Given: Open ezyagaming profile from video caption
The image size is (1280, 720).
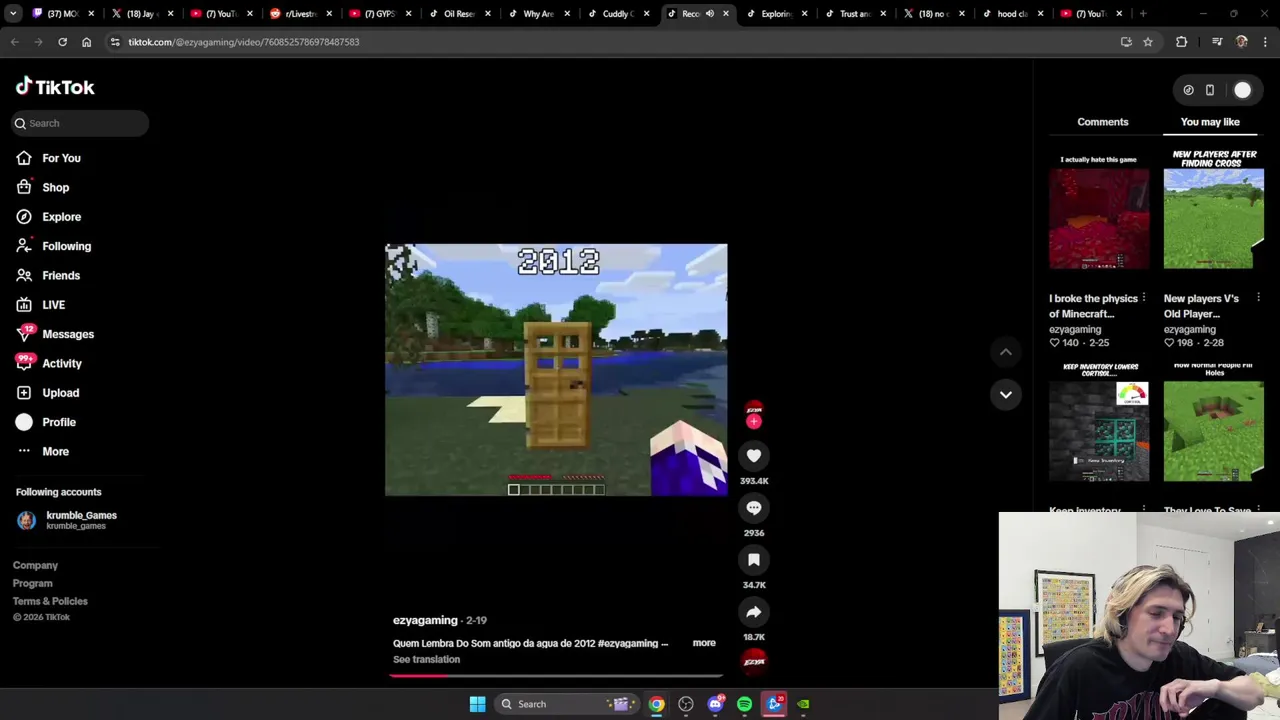Looking at the screenshot, I should coord(425,620).
